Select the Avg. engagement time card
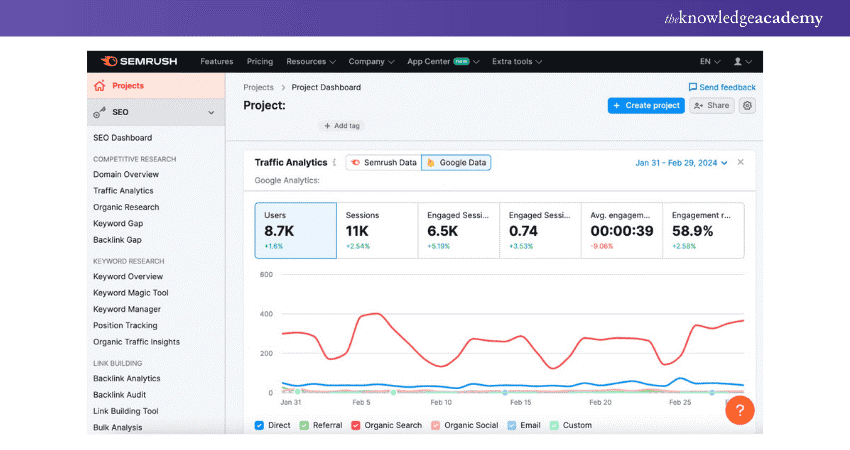This screenshot has height=450, width=850. tap(622, 230)
